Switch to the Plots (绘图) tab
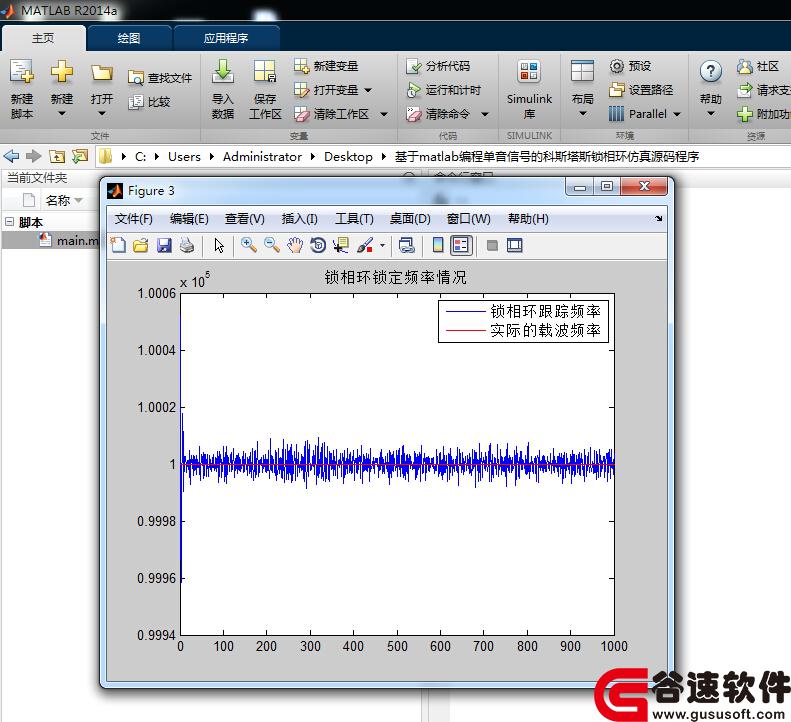The width and height of the screenshot is (791, 722). 129,38
